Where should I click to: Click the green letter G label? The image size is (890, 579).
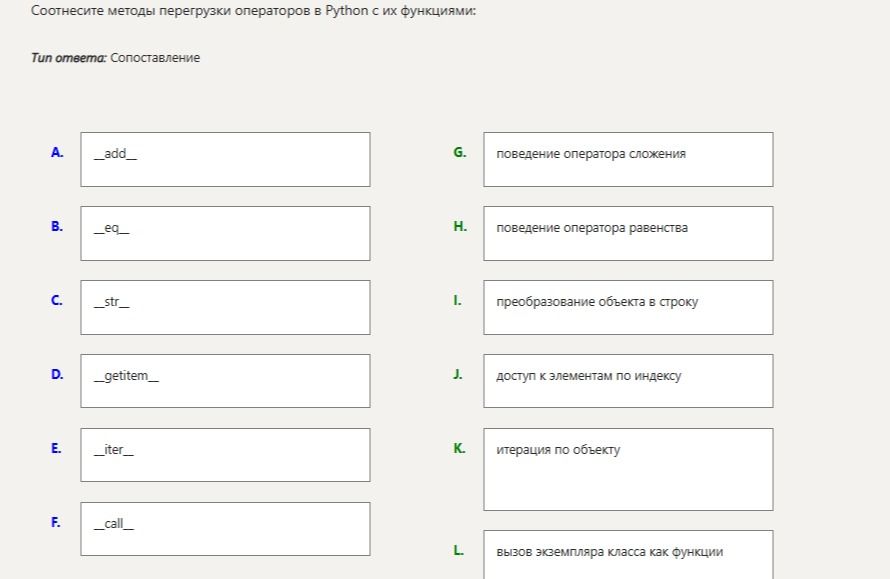point(460,152)
